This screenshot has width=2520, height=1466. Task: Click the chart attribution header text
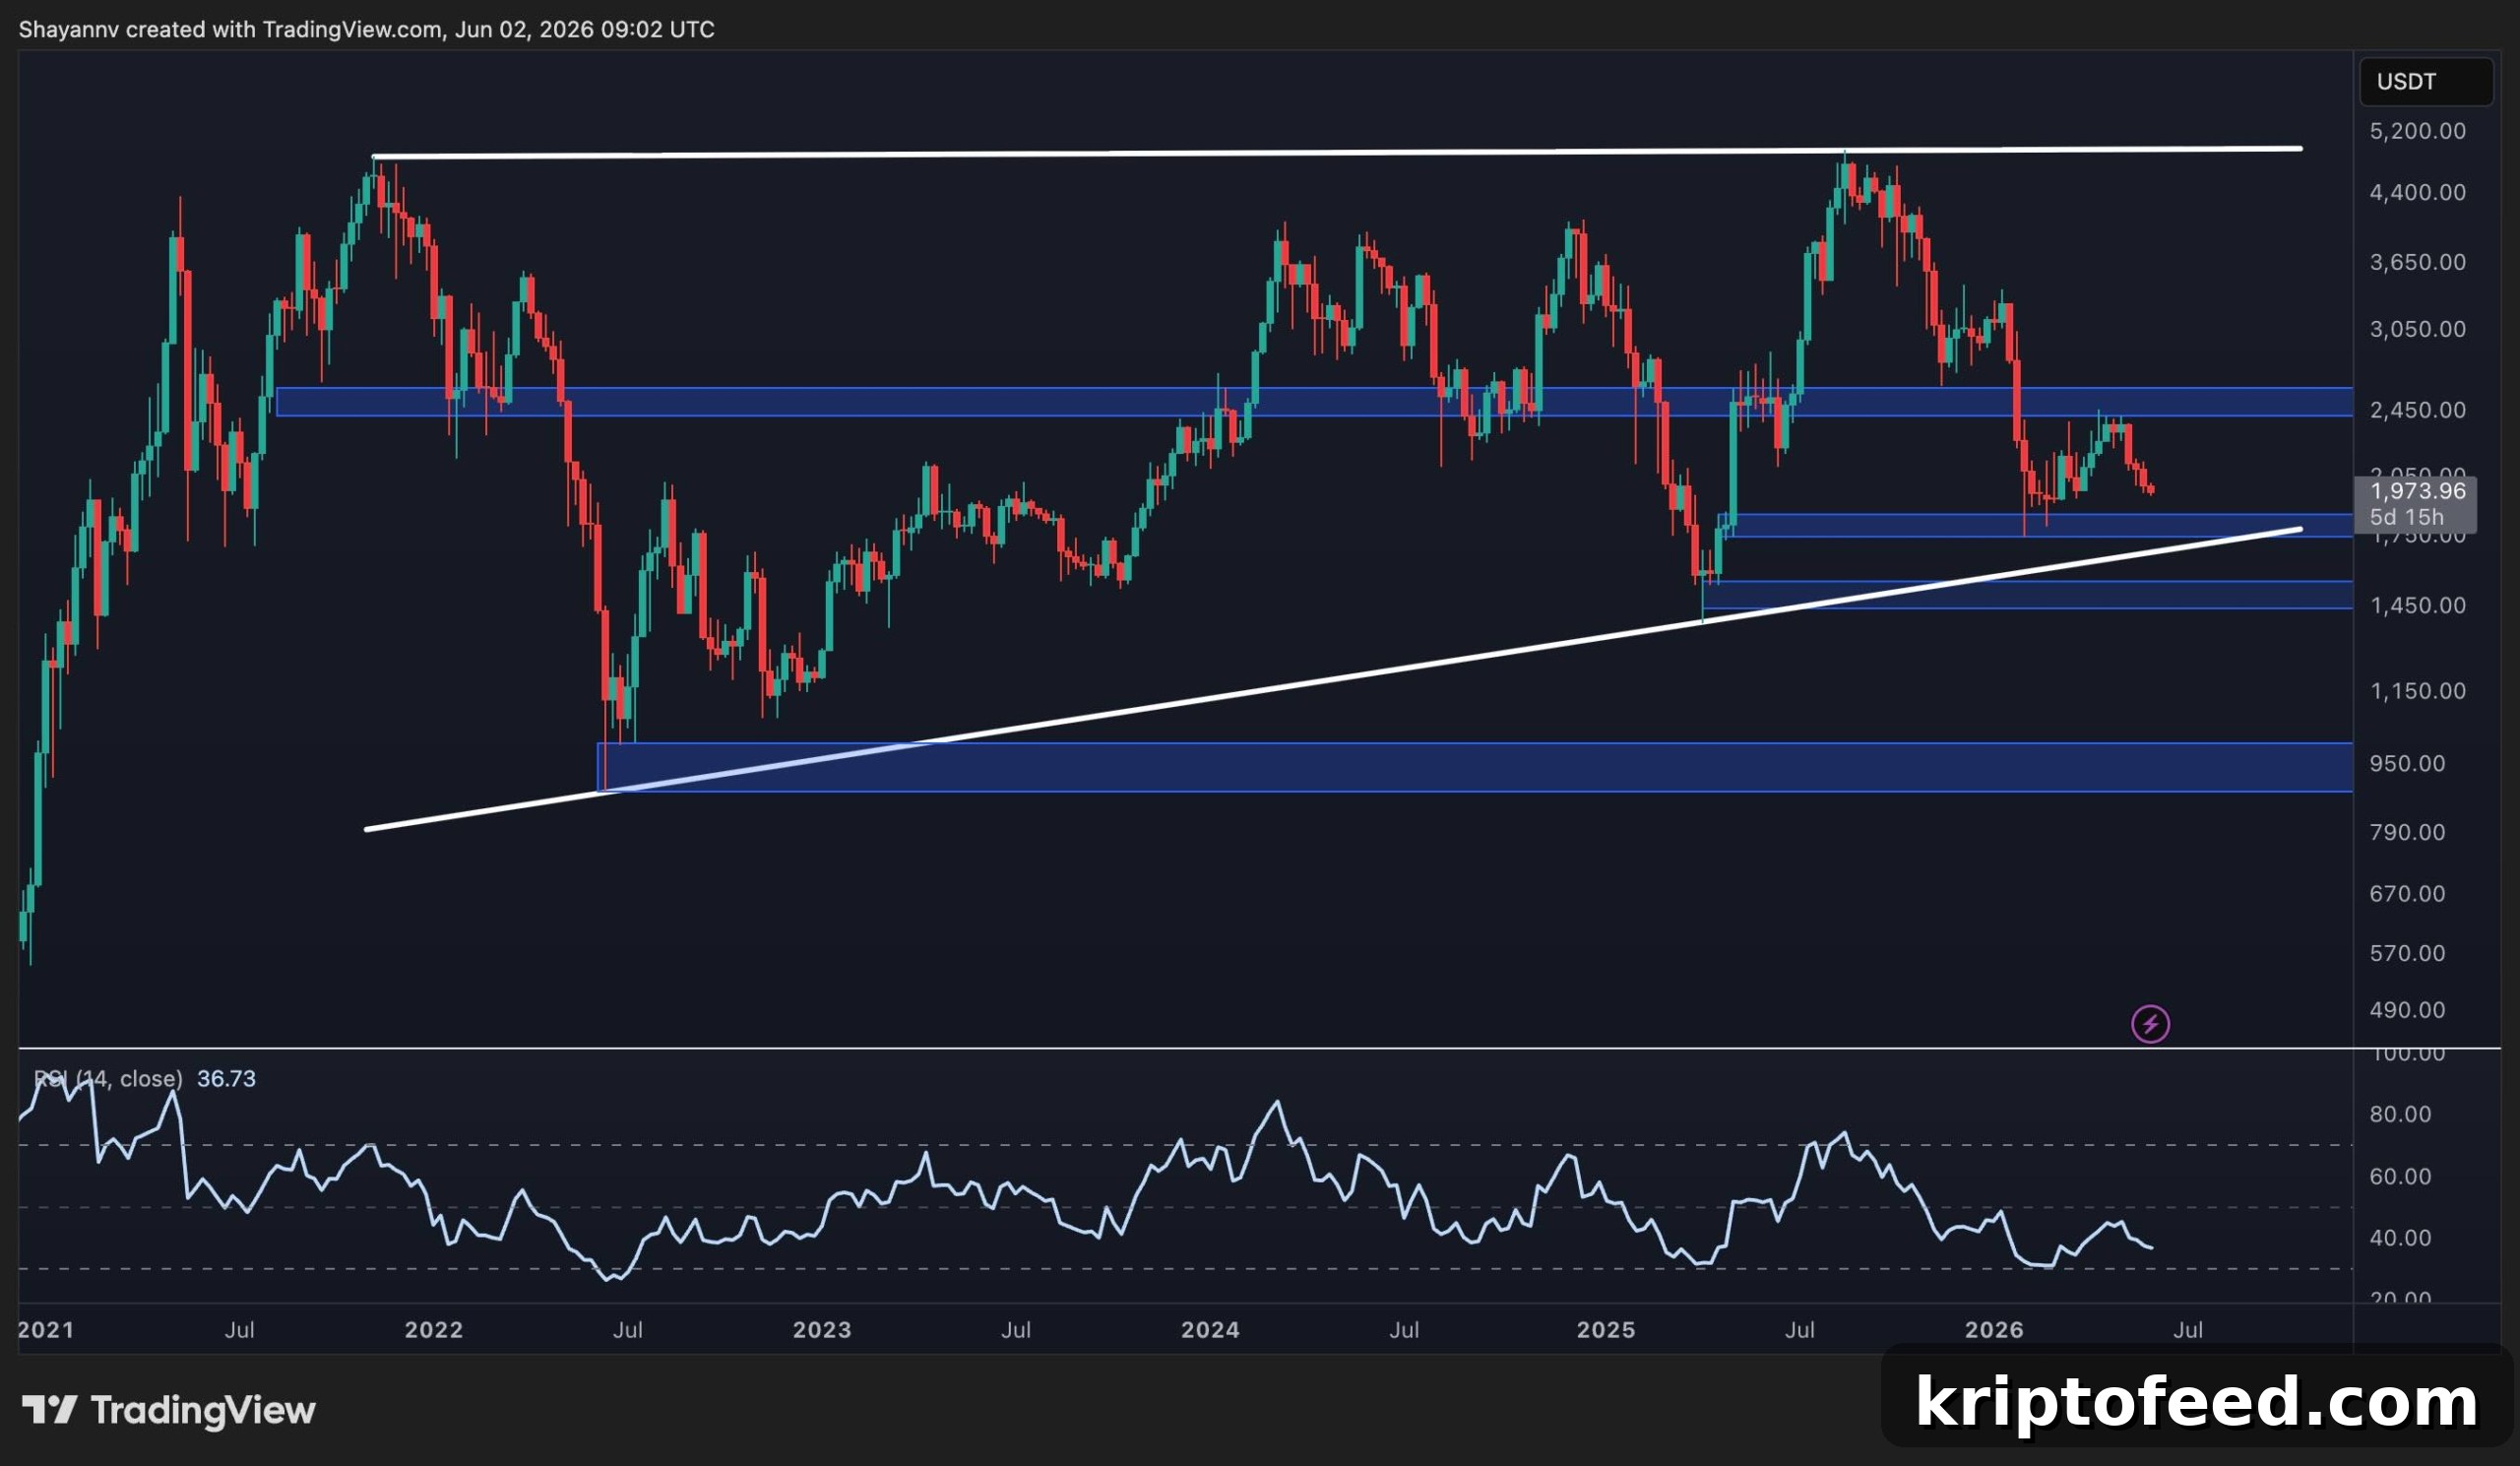click(366, 30)
